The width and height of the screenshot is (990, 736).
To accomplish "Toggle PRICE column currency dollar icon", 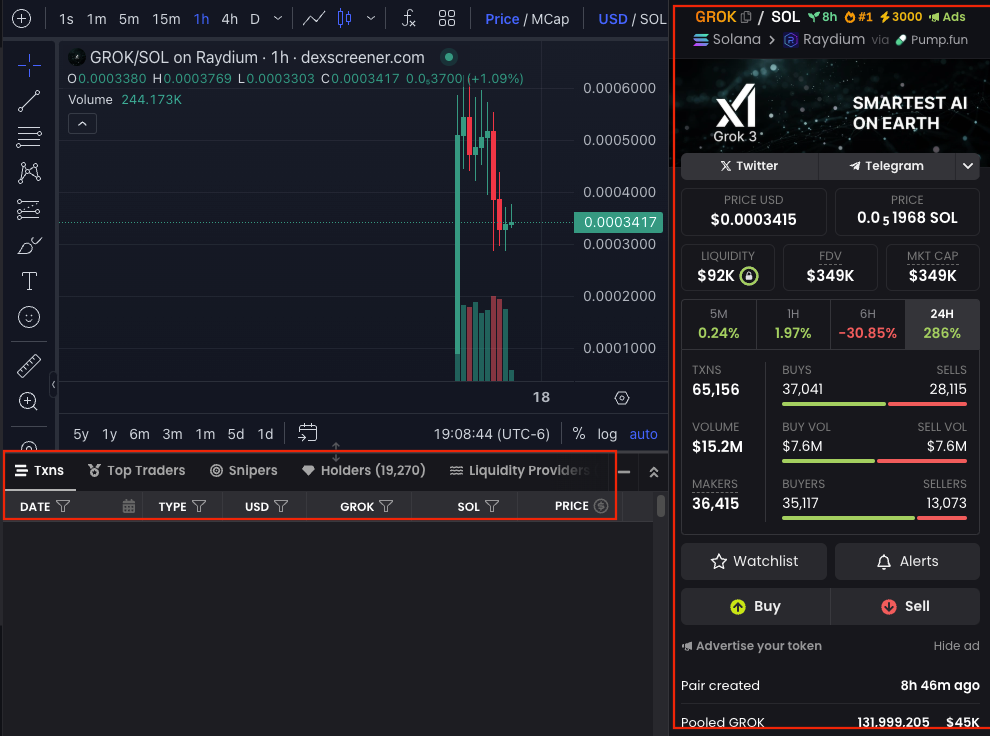I will [601, 506].
